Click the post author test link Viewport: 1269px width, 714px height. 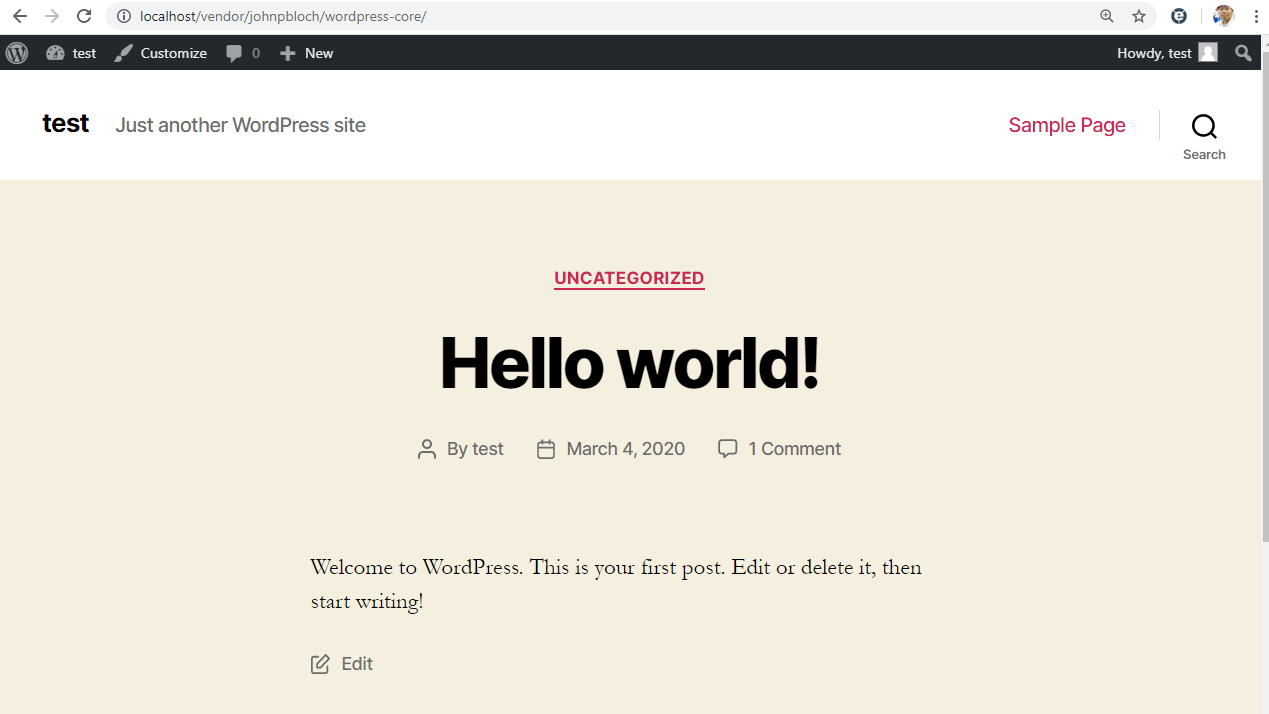[x=487, y=449]
